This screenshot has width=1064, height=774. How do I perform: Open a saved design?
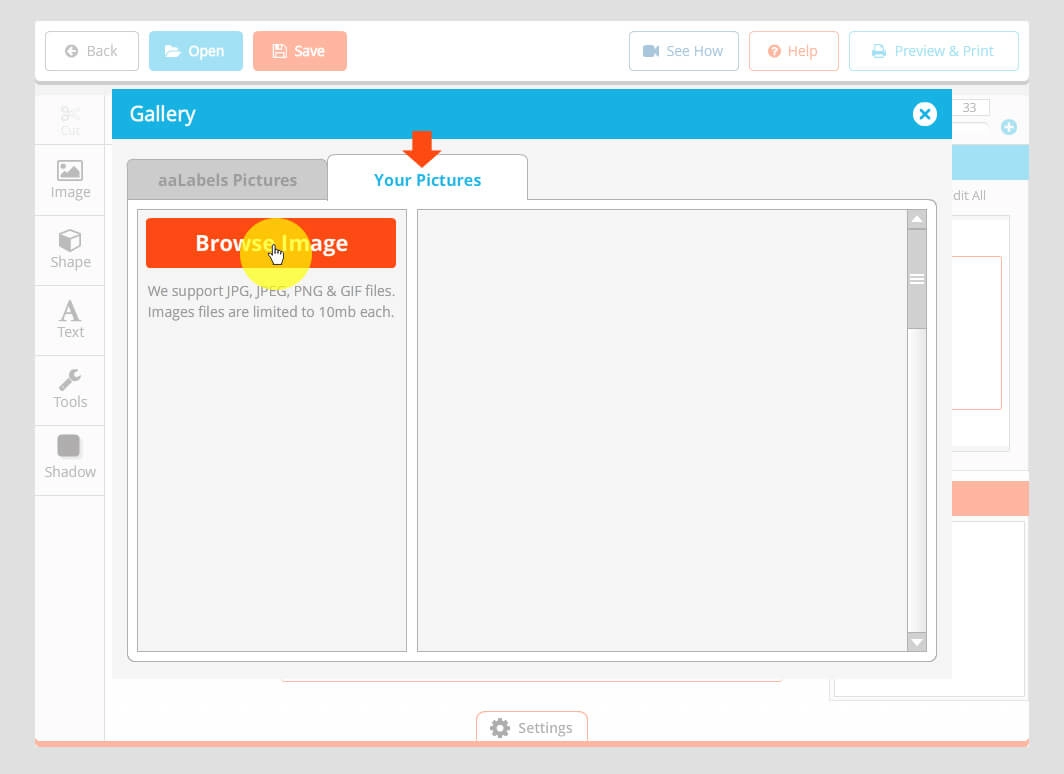tap(195, 51)
